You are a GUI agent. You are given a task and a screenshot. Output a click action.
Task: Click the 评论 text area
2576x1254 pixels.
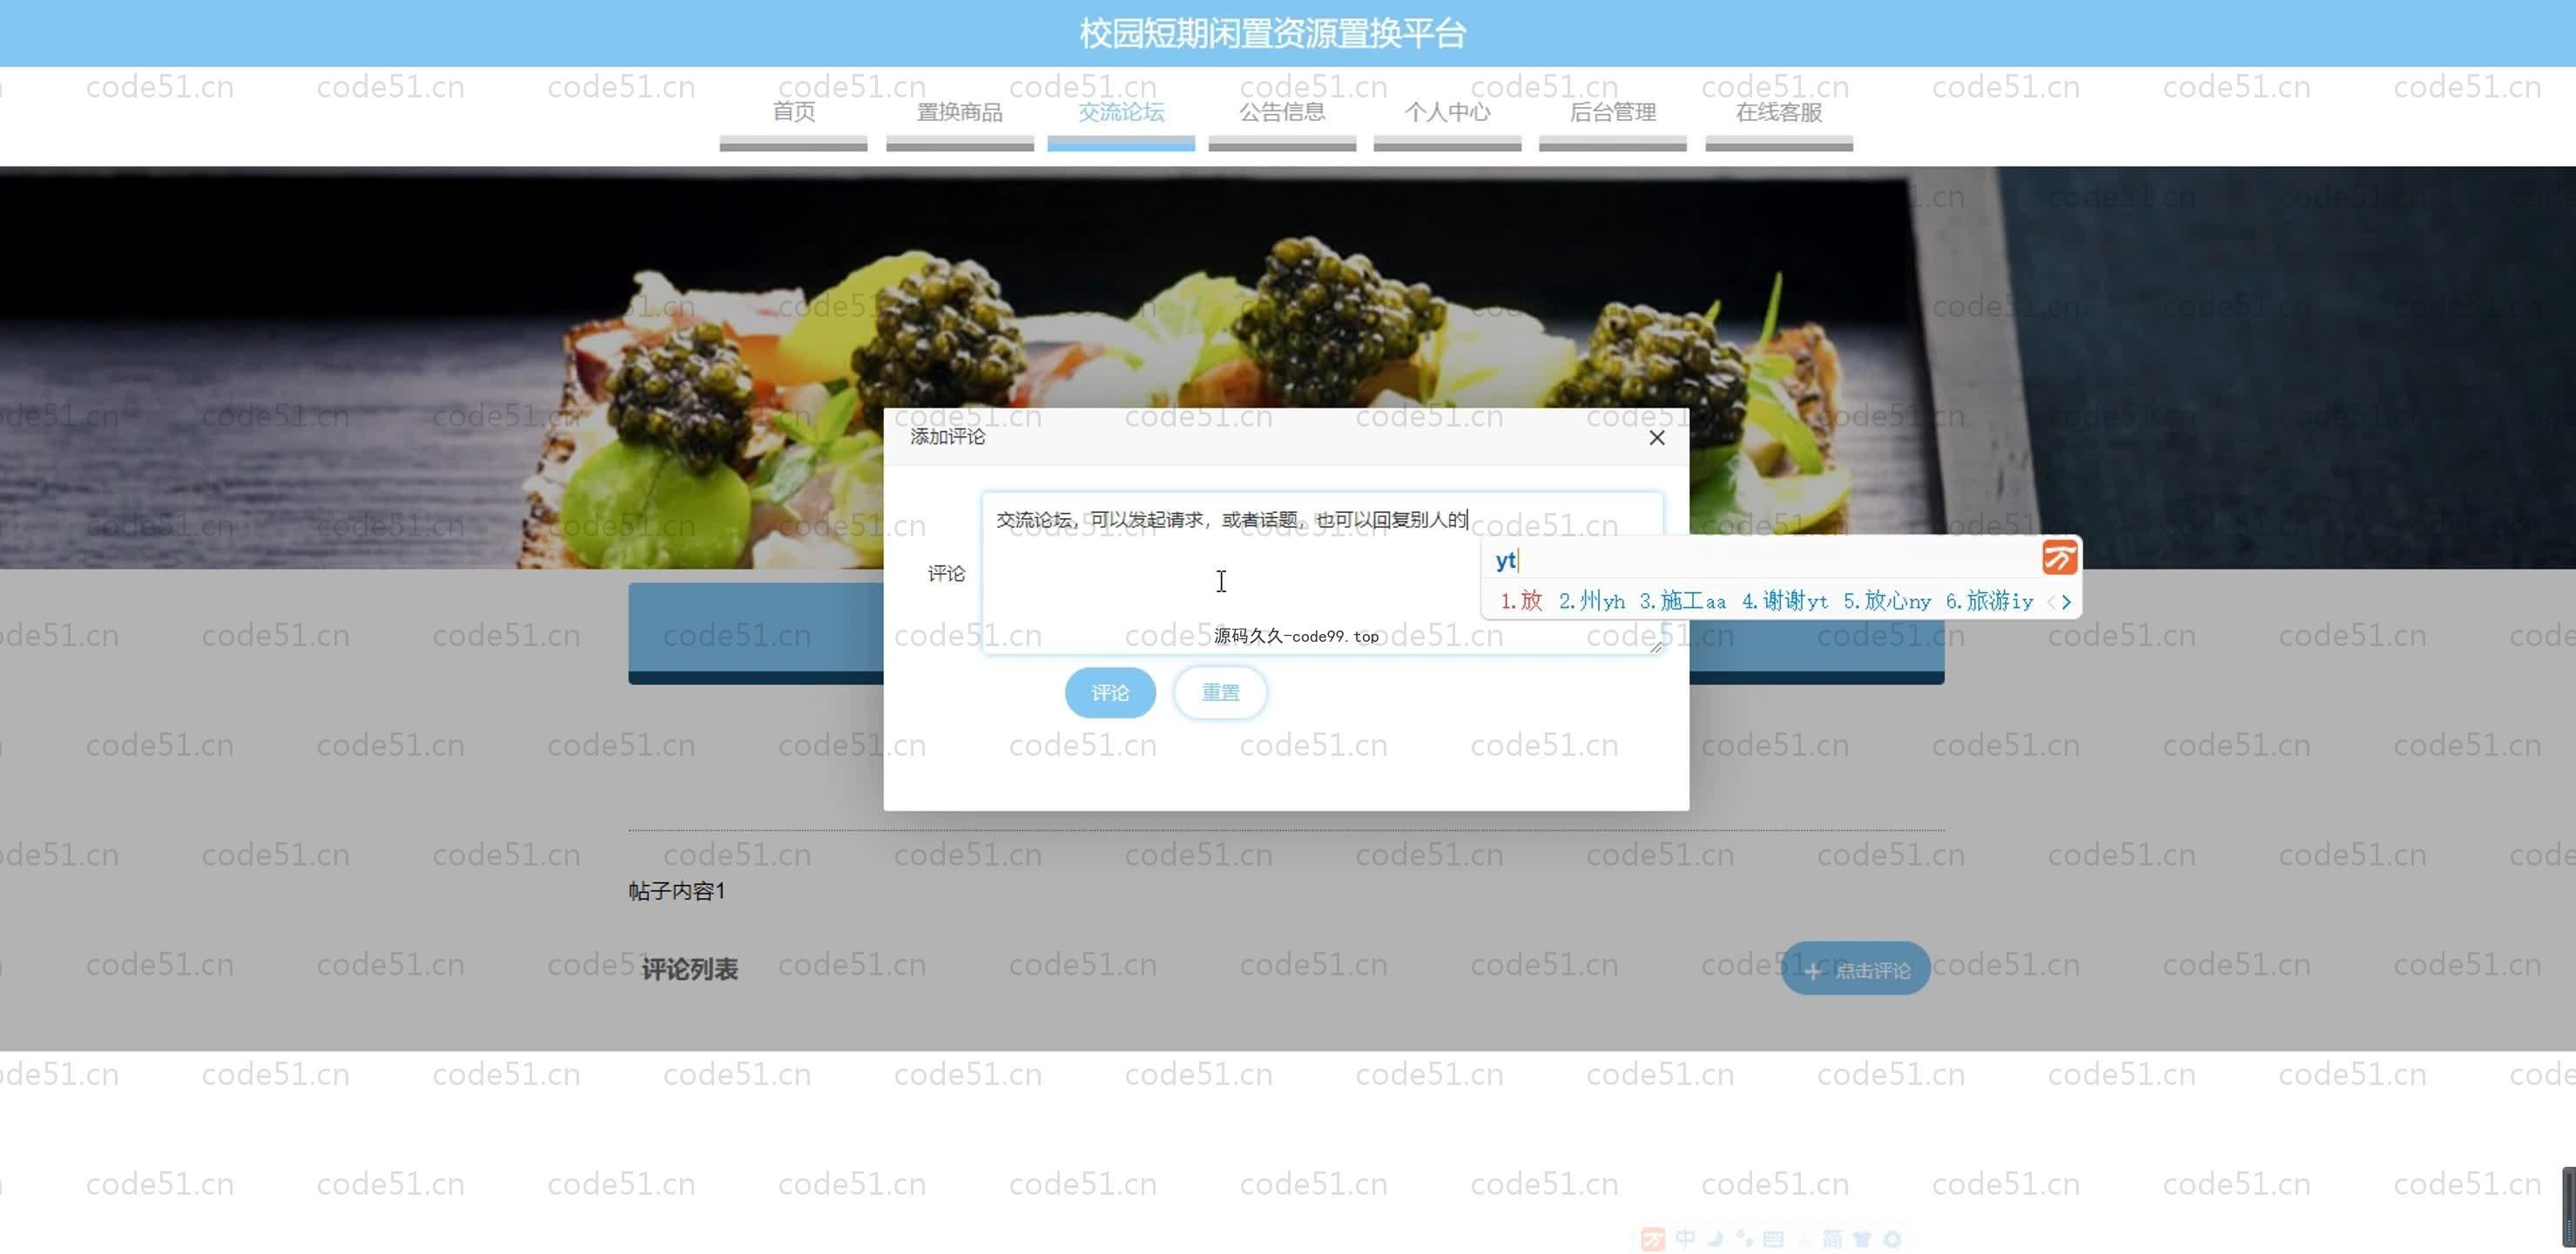point(1322,573)
